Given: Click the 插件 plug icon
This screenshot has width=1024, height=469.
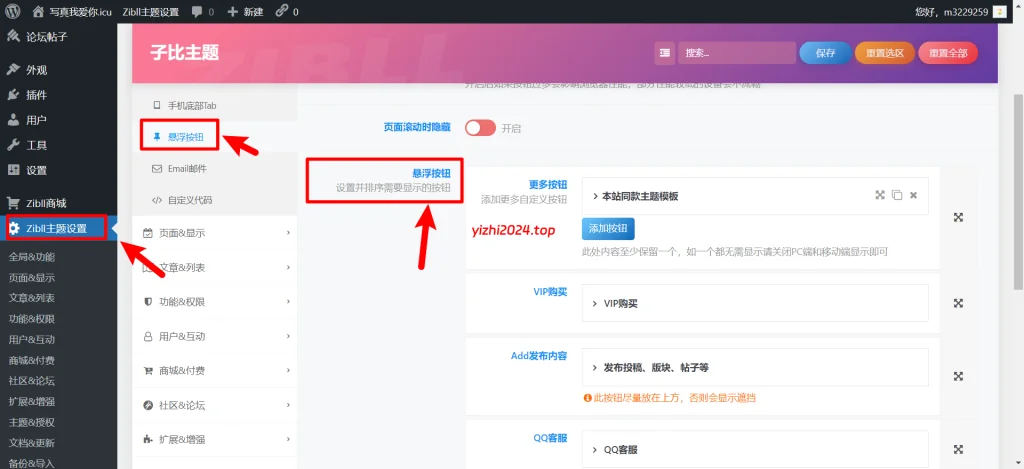Looking at the screenshot, I should point(13,95).
